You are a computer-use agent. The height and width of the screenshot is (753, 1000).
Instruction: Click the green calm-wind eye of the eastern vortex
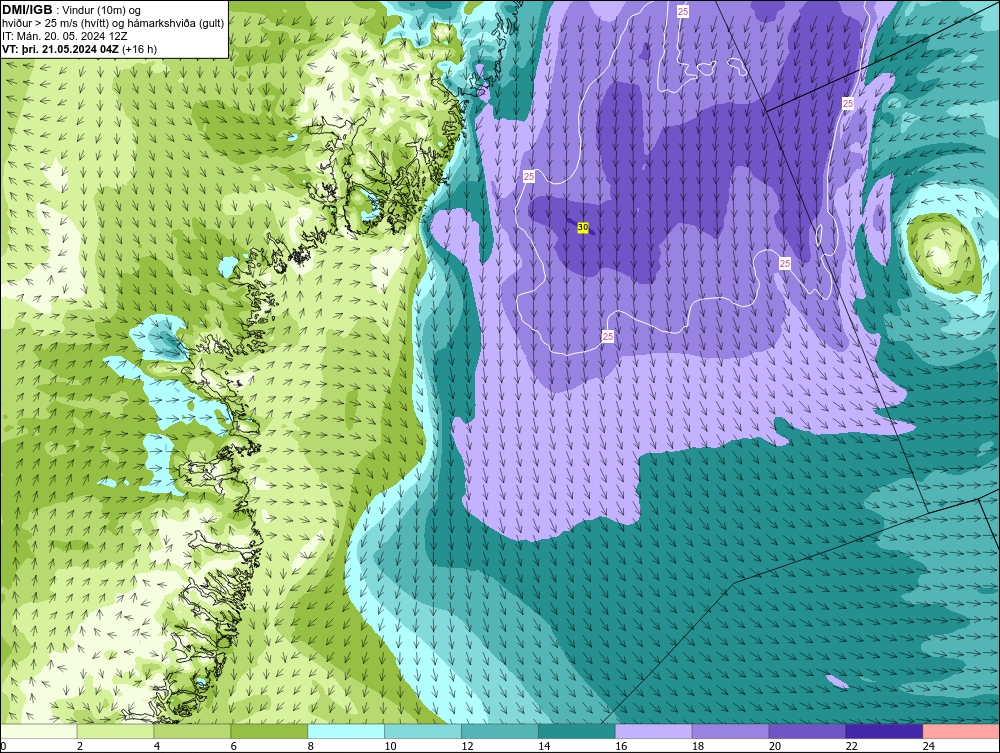pos(944,255)
